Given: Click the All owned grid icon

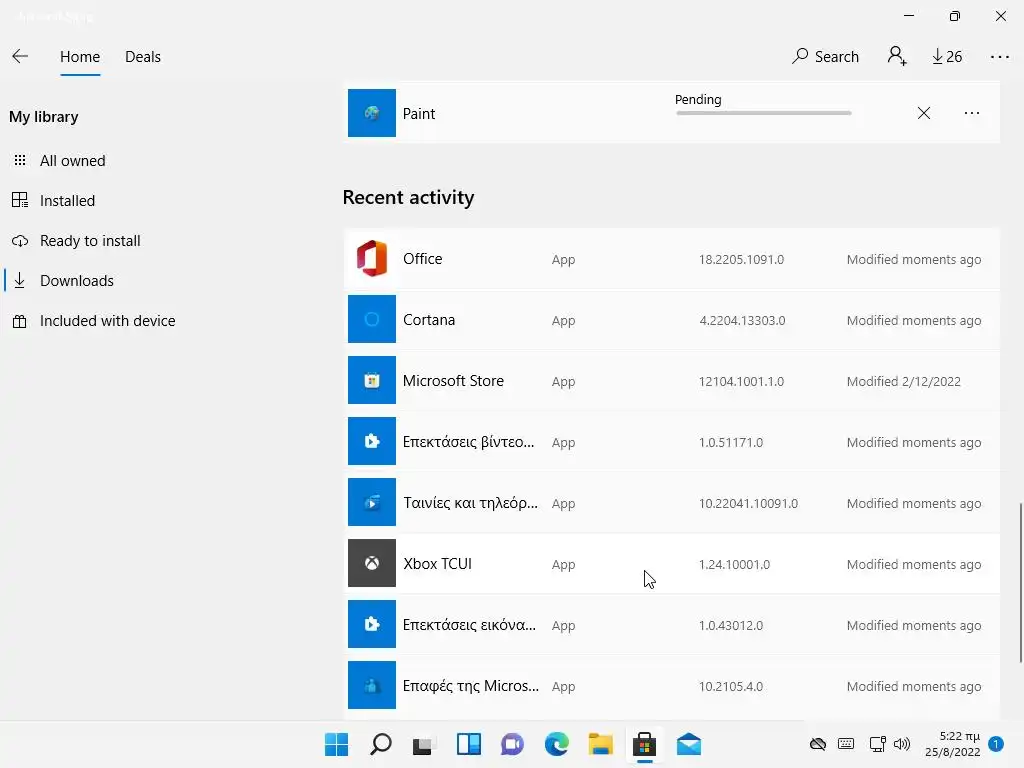Looking at the screenshot, I should (20, 160).
